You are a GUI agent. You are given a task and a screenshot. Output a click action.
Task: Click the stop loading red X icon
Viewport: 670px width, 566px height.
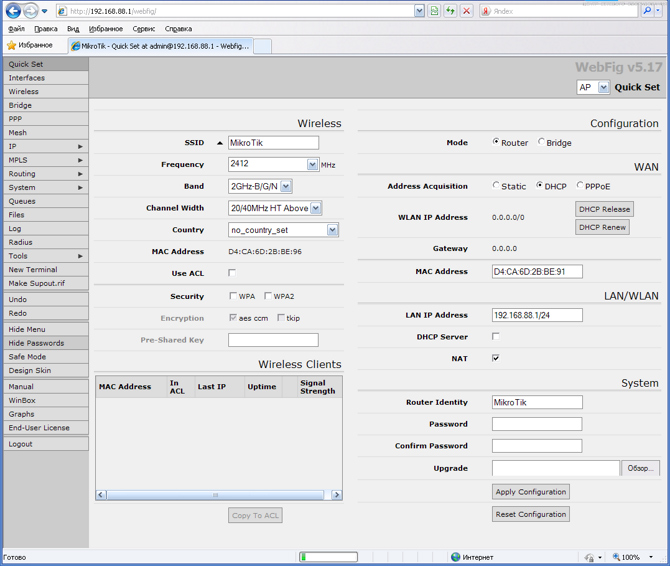point(466,11)
